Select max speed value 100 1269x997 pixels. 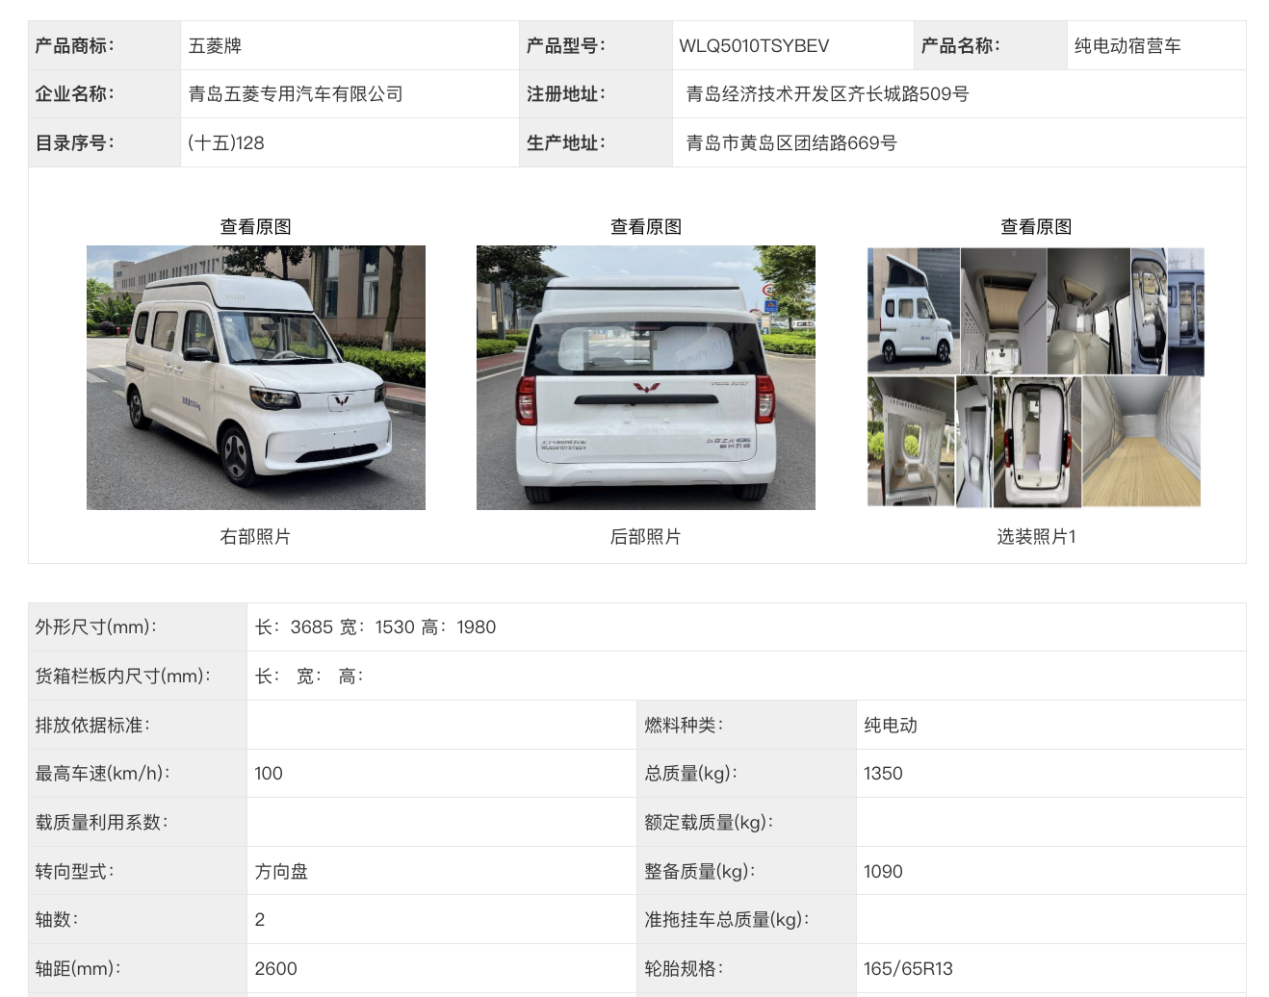click(x=269, y=773)
